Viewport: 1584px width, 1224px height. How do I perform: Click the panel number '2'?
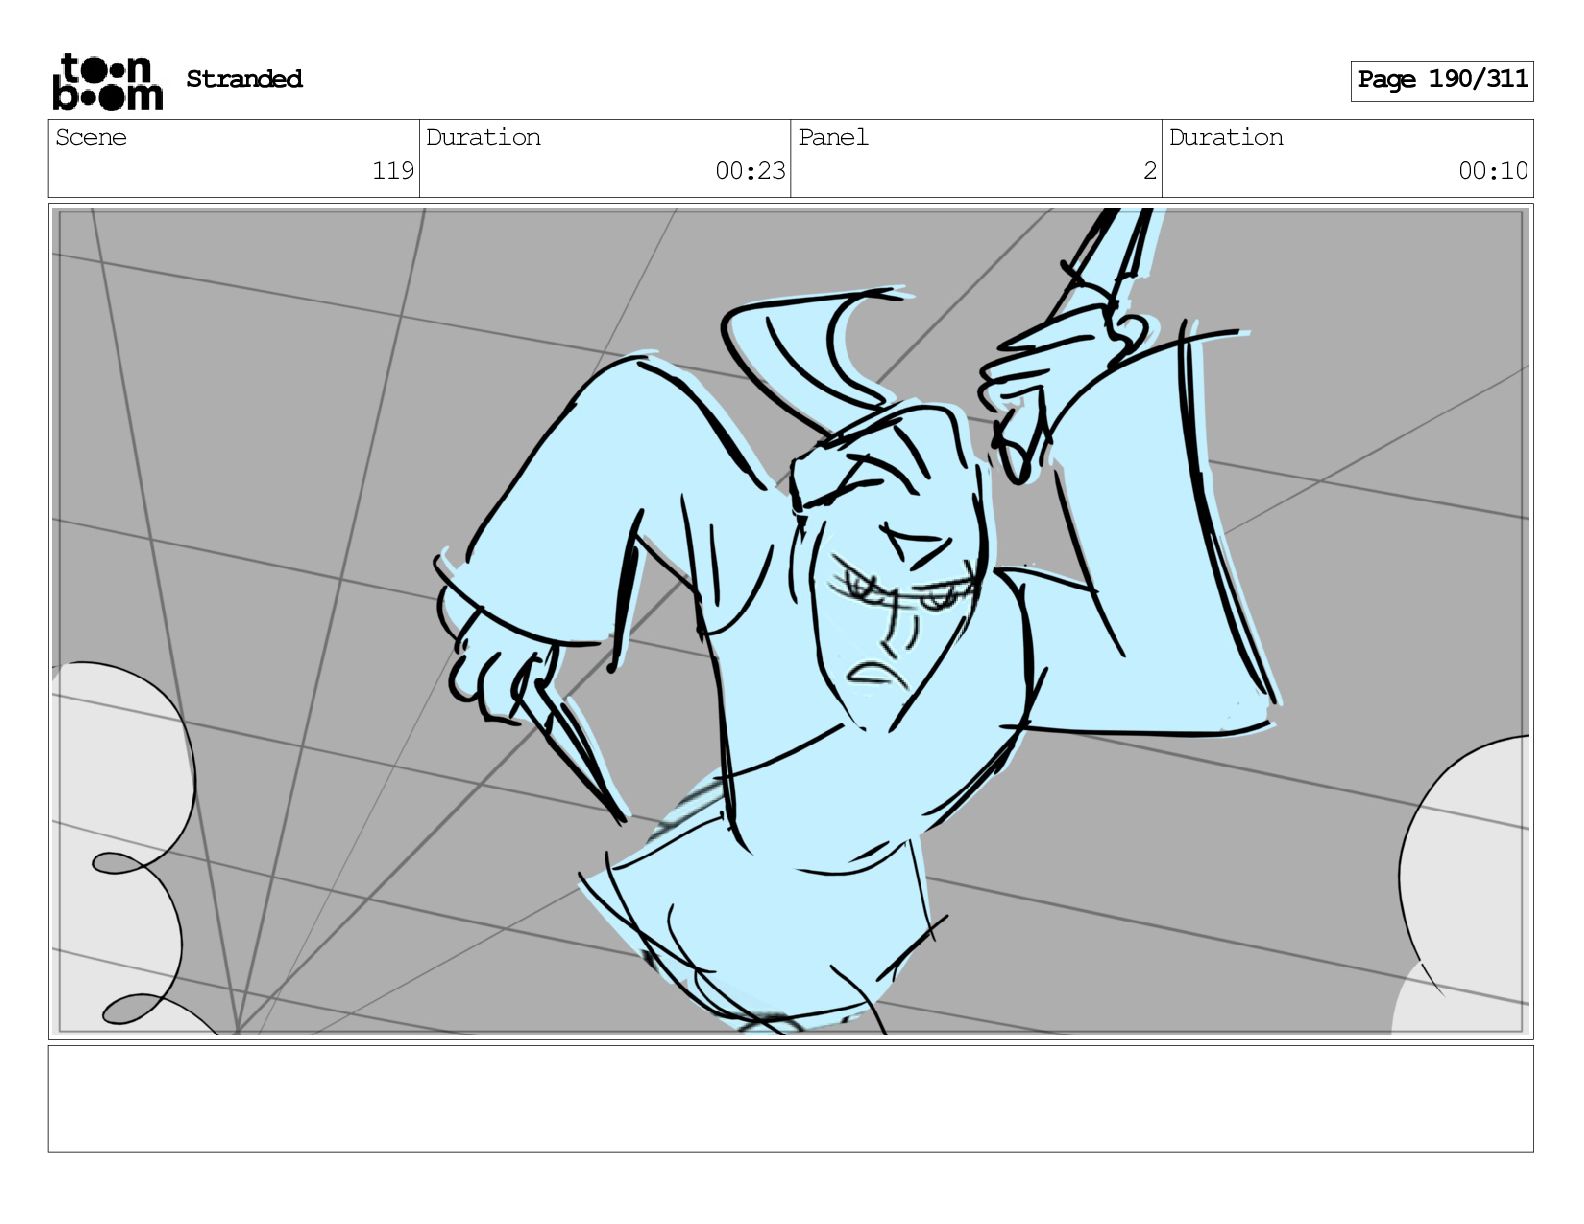(x=1150, y=171)
